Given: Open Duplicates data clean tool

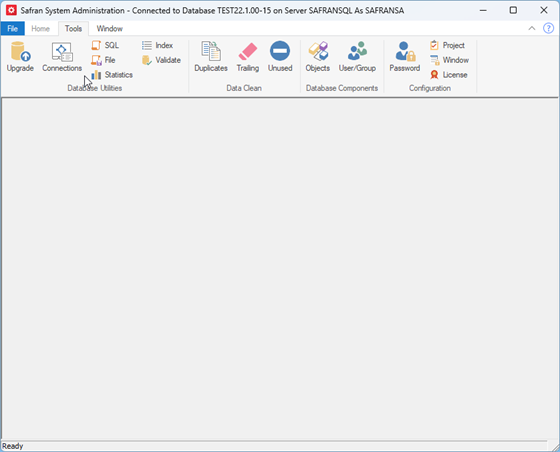Looking at the screenshot, I should pos(211,57).
